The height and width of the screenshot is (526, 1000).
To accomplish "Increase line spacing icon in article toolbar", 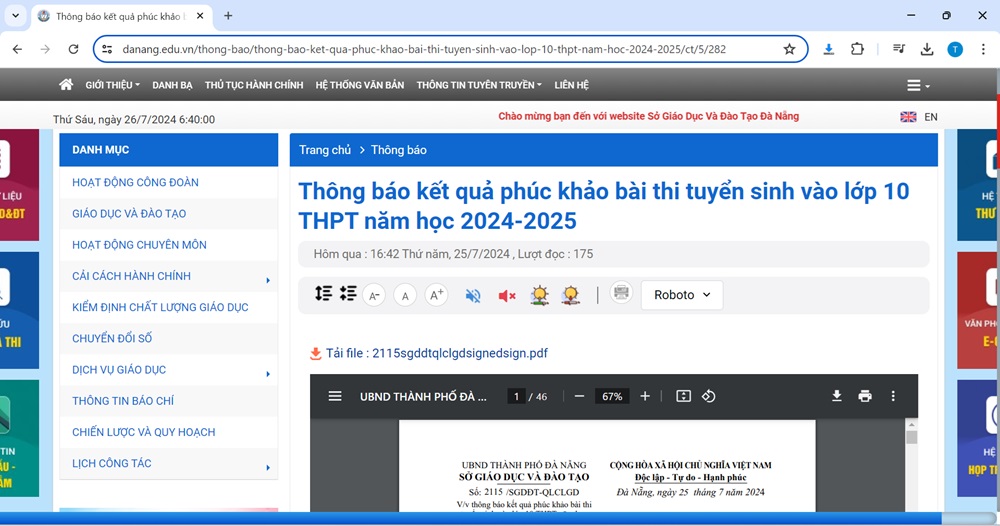I will (x=323, y=293).
